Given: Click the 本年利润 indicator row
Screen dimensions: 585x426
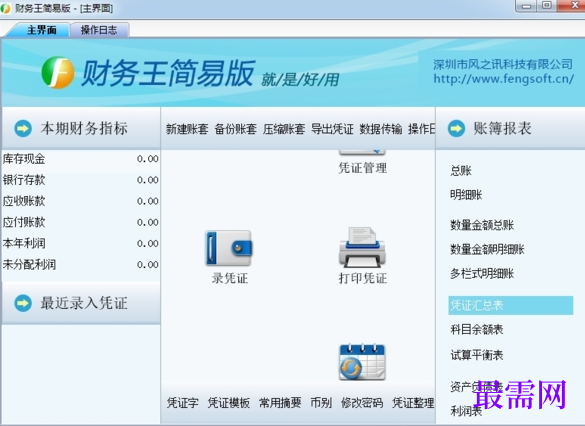Looking at the screenshot, I should (81, 244).
